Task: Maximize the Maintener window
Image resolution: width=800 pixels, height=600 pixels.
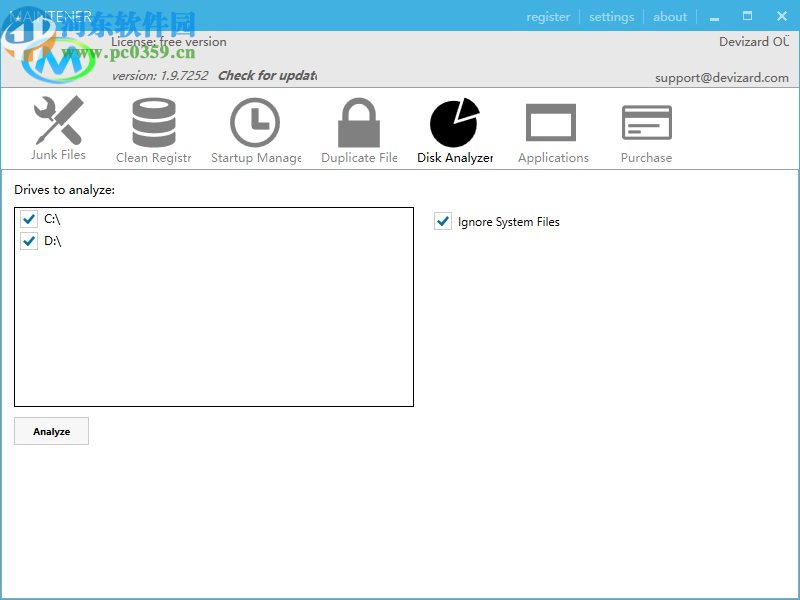Action: point(747,16)
